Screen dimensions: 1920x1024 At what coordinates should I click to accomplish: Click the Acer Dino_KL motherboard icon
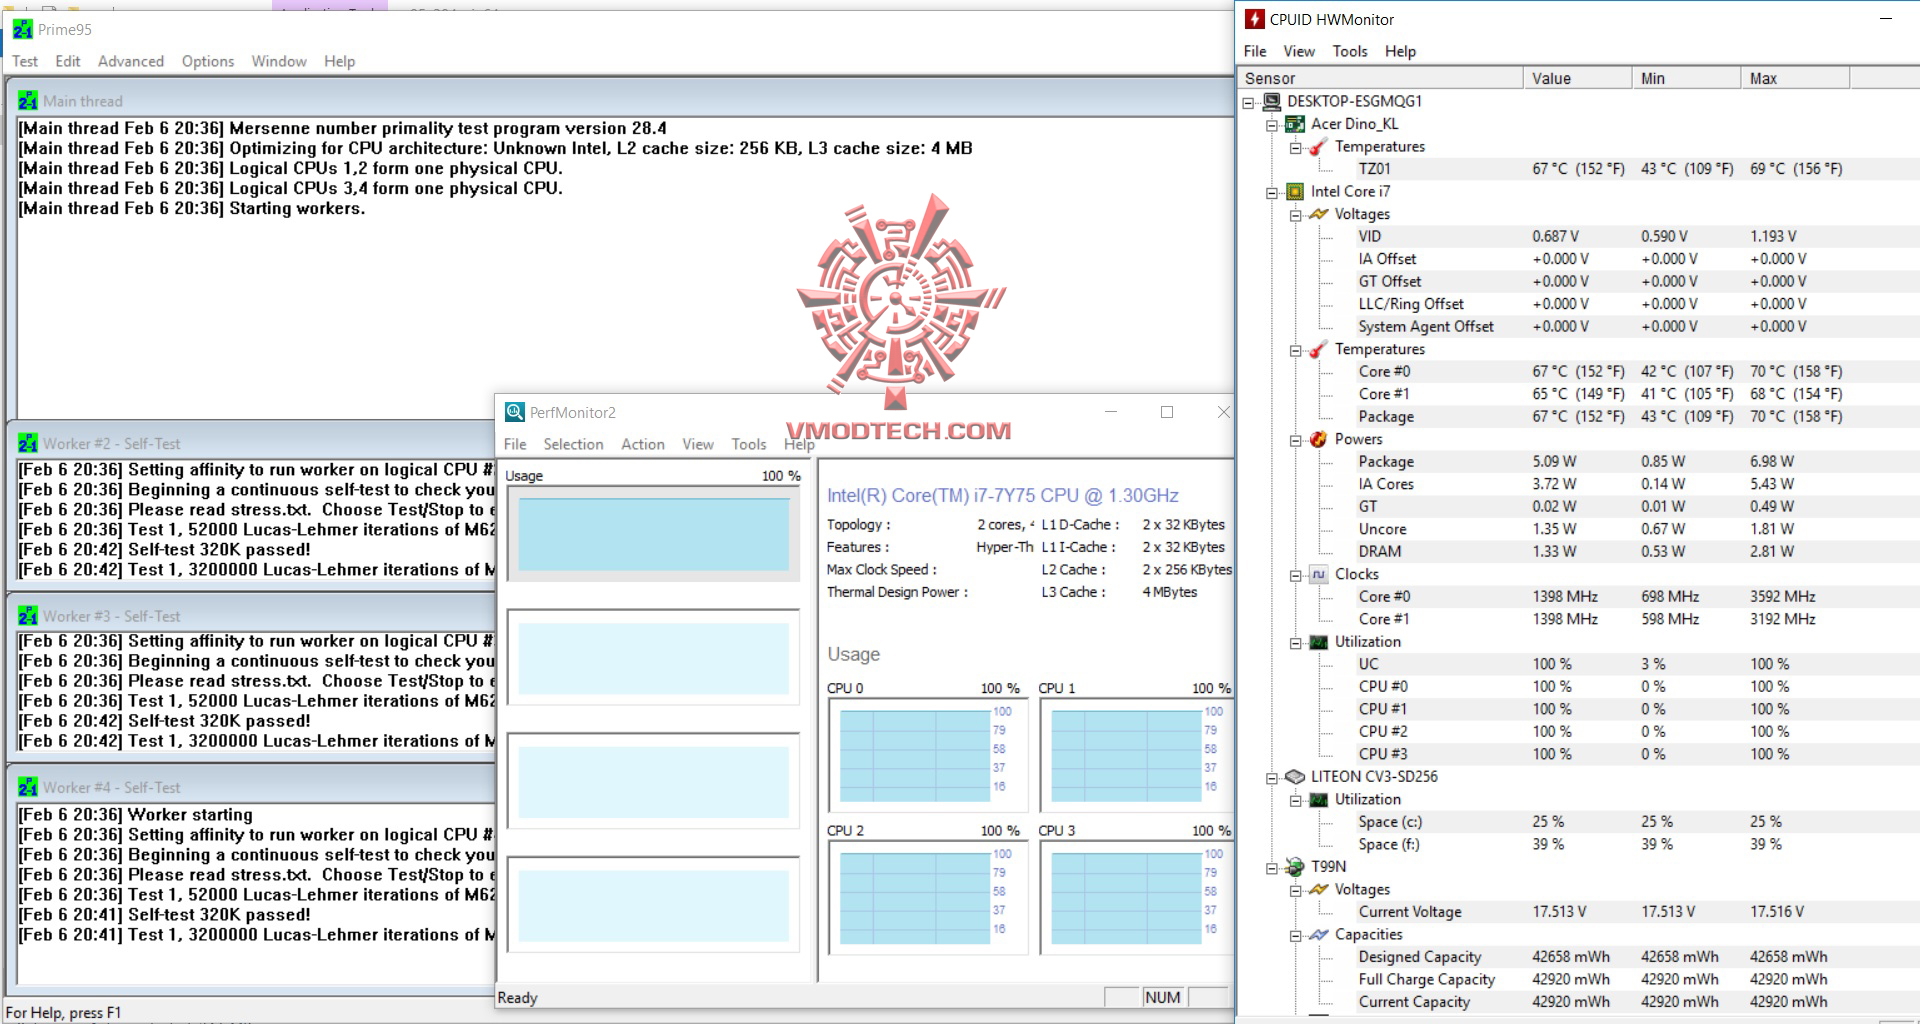tap(1295, 124)
